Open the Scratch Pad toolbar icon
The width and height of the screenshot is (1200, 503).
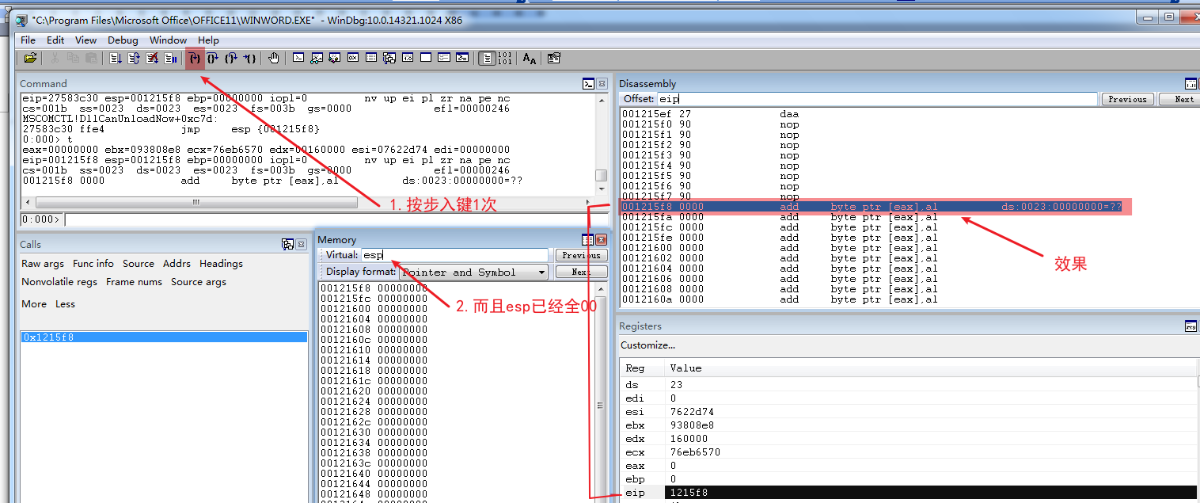pos(425,58)
